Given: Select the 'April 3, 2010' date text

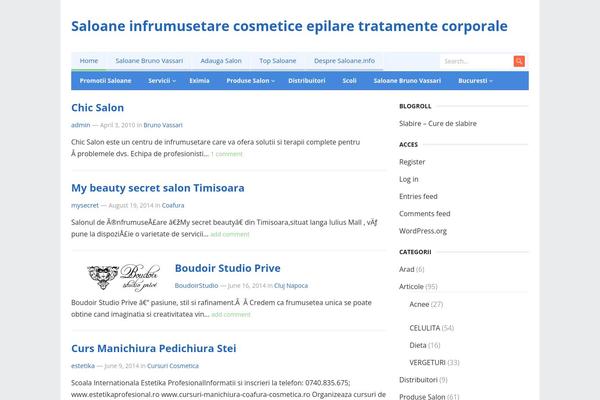Looking at the screenshot, I should (117, 125).
